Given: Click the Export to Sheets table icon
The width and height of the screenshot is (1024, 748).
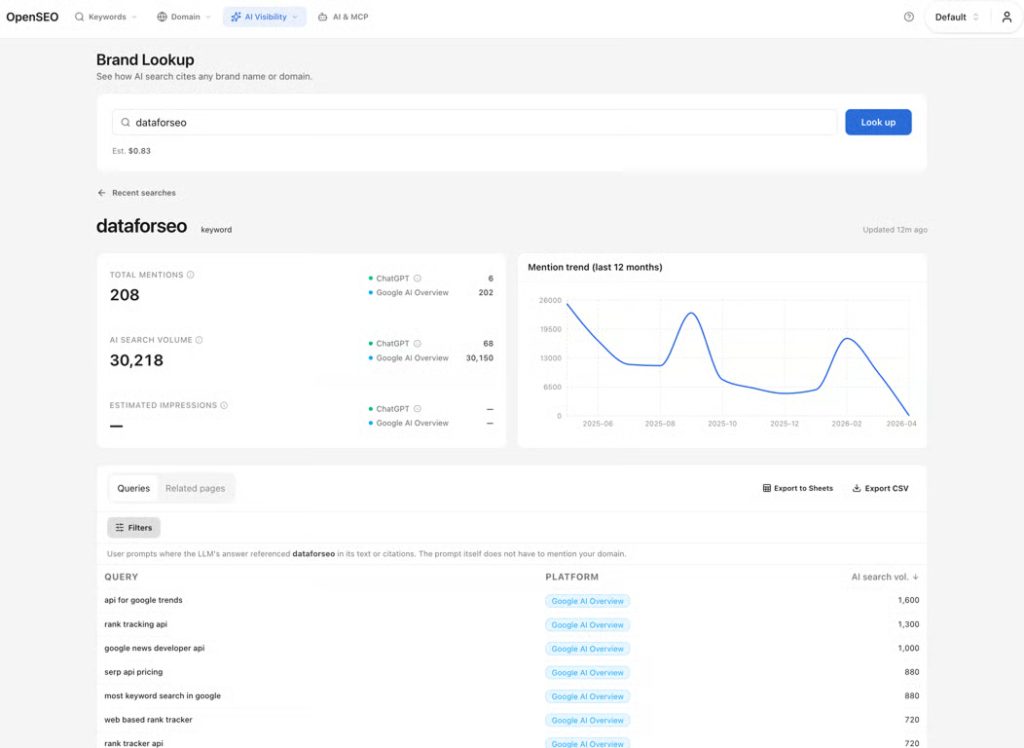Looking at the screenshot, I should 767,488.
